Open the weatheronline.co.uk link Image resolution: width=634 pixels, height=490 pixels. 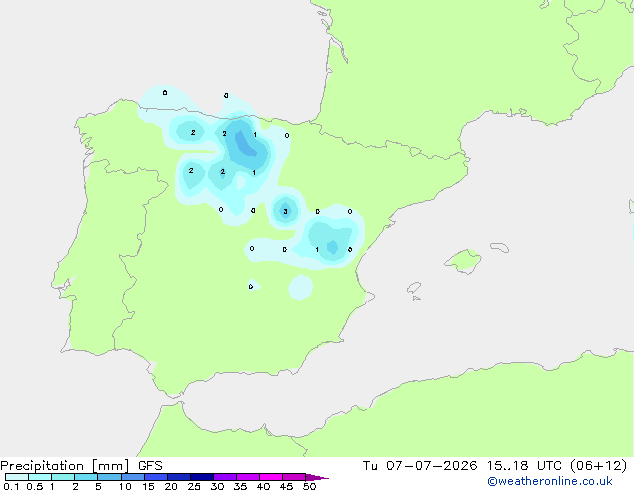[550, 481]
